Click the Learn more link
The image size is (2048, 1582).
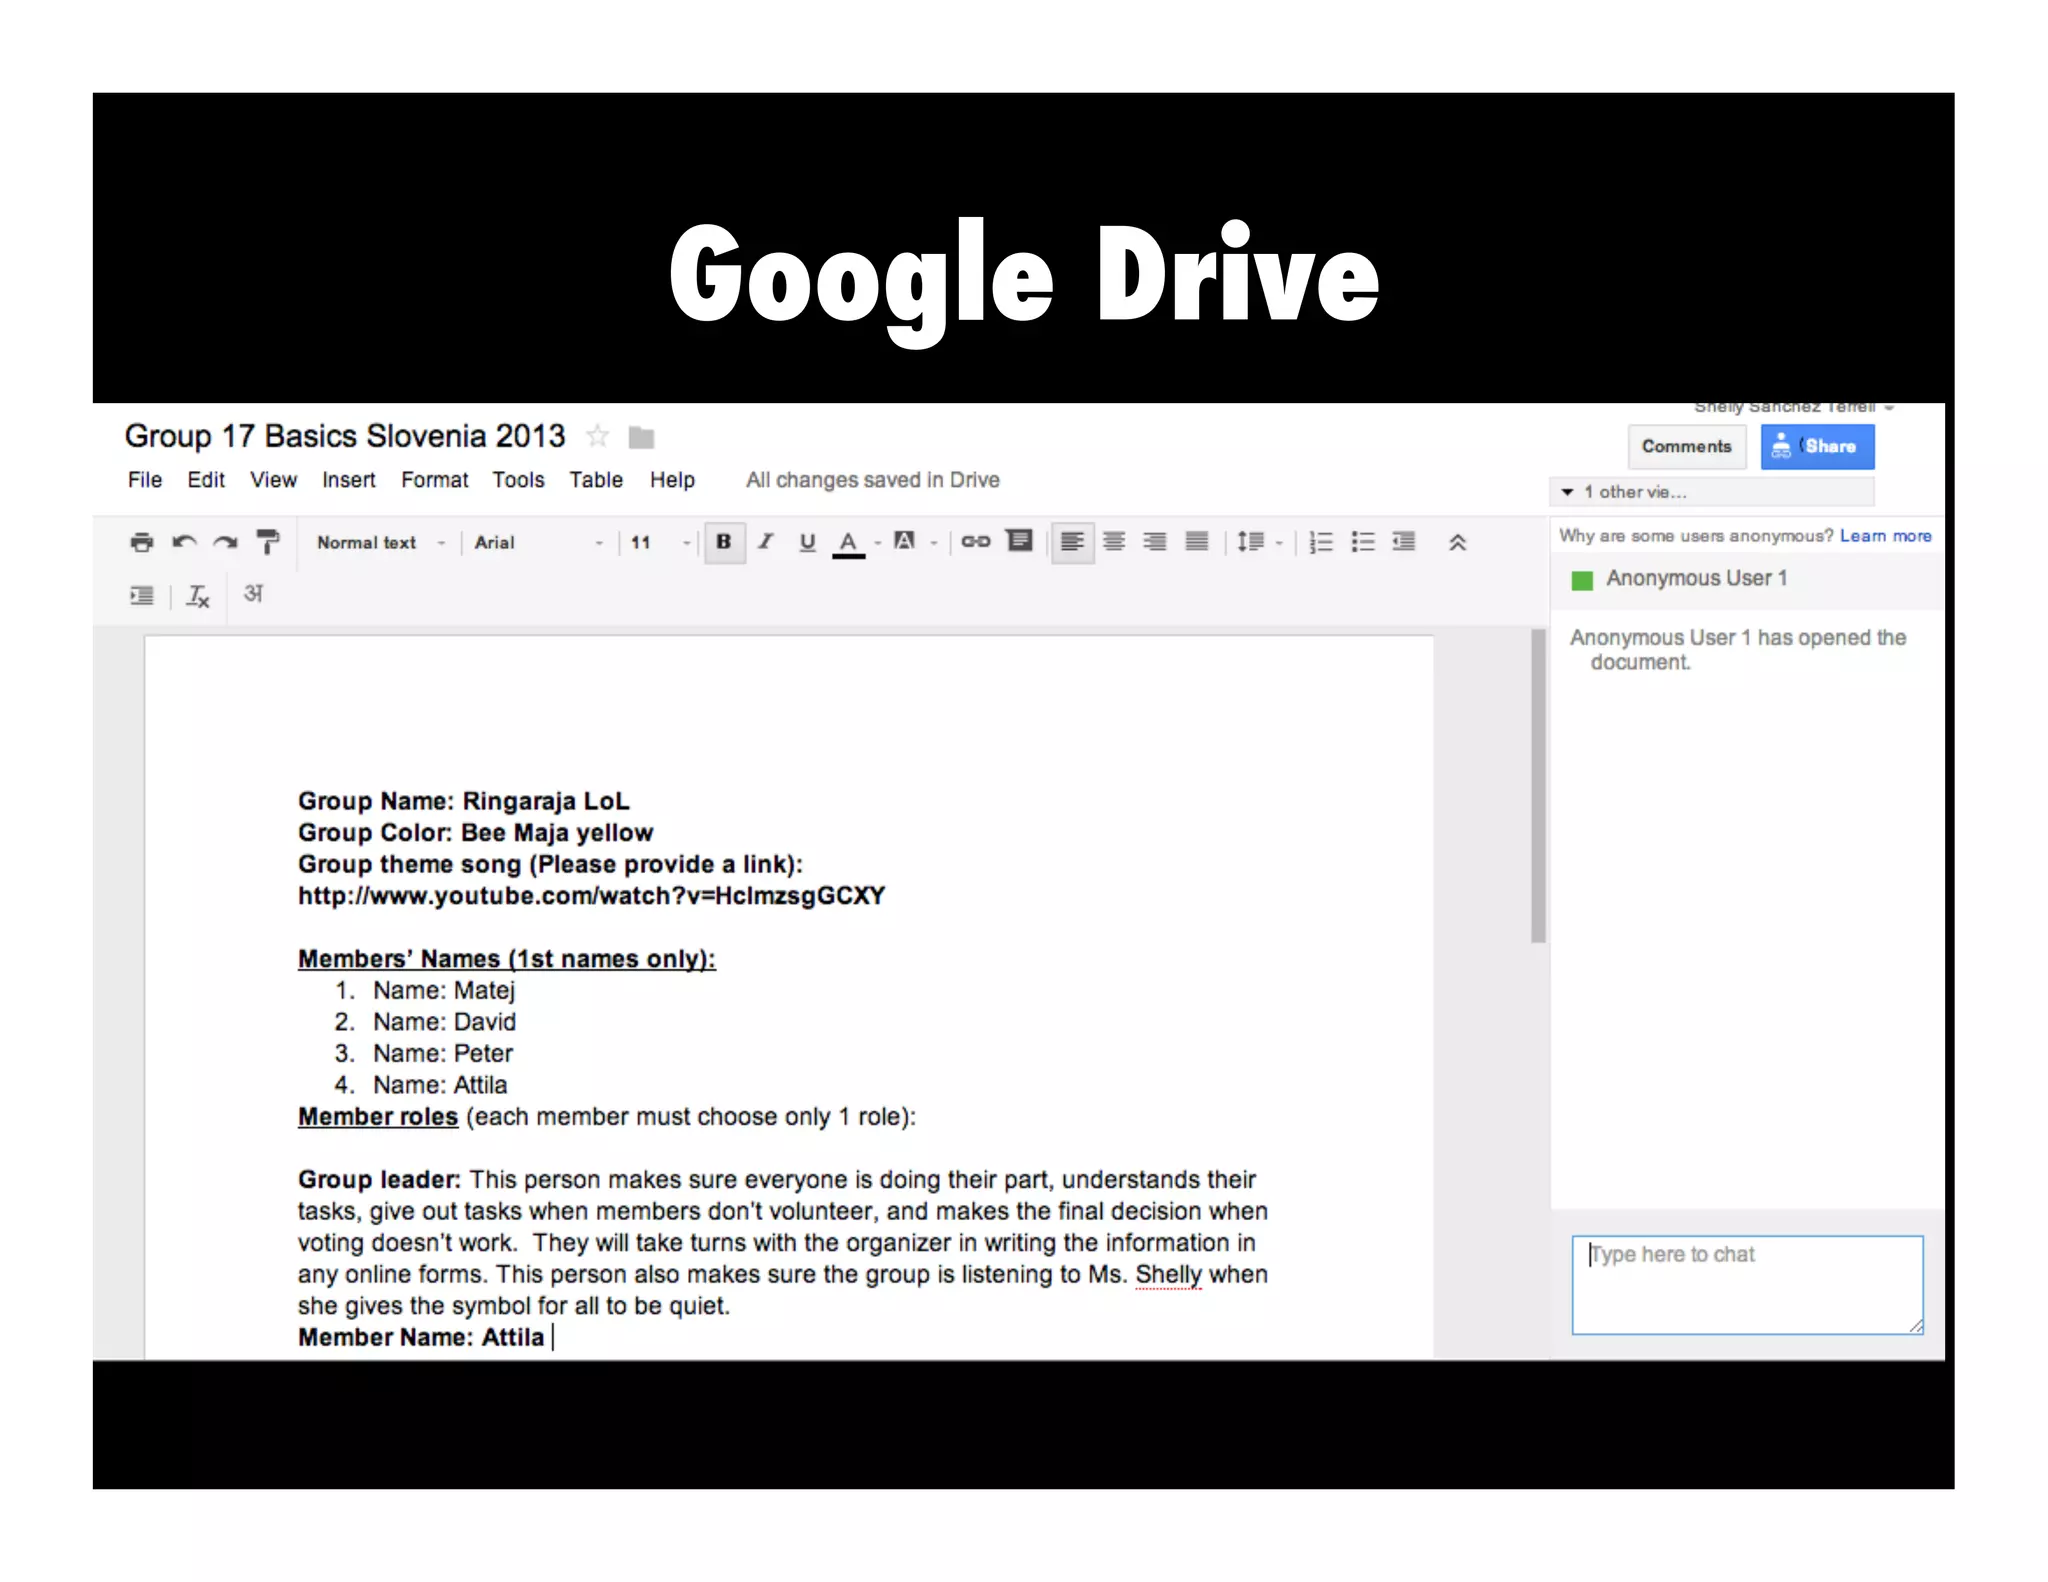click(x=1886, y=536)
